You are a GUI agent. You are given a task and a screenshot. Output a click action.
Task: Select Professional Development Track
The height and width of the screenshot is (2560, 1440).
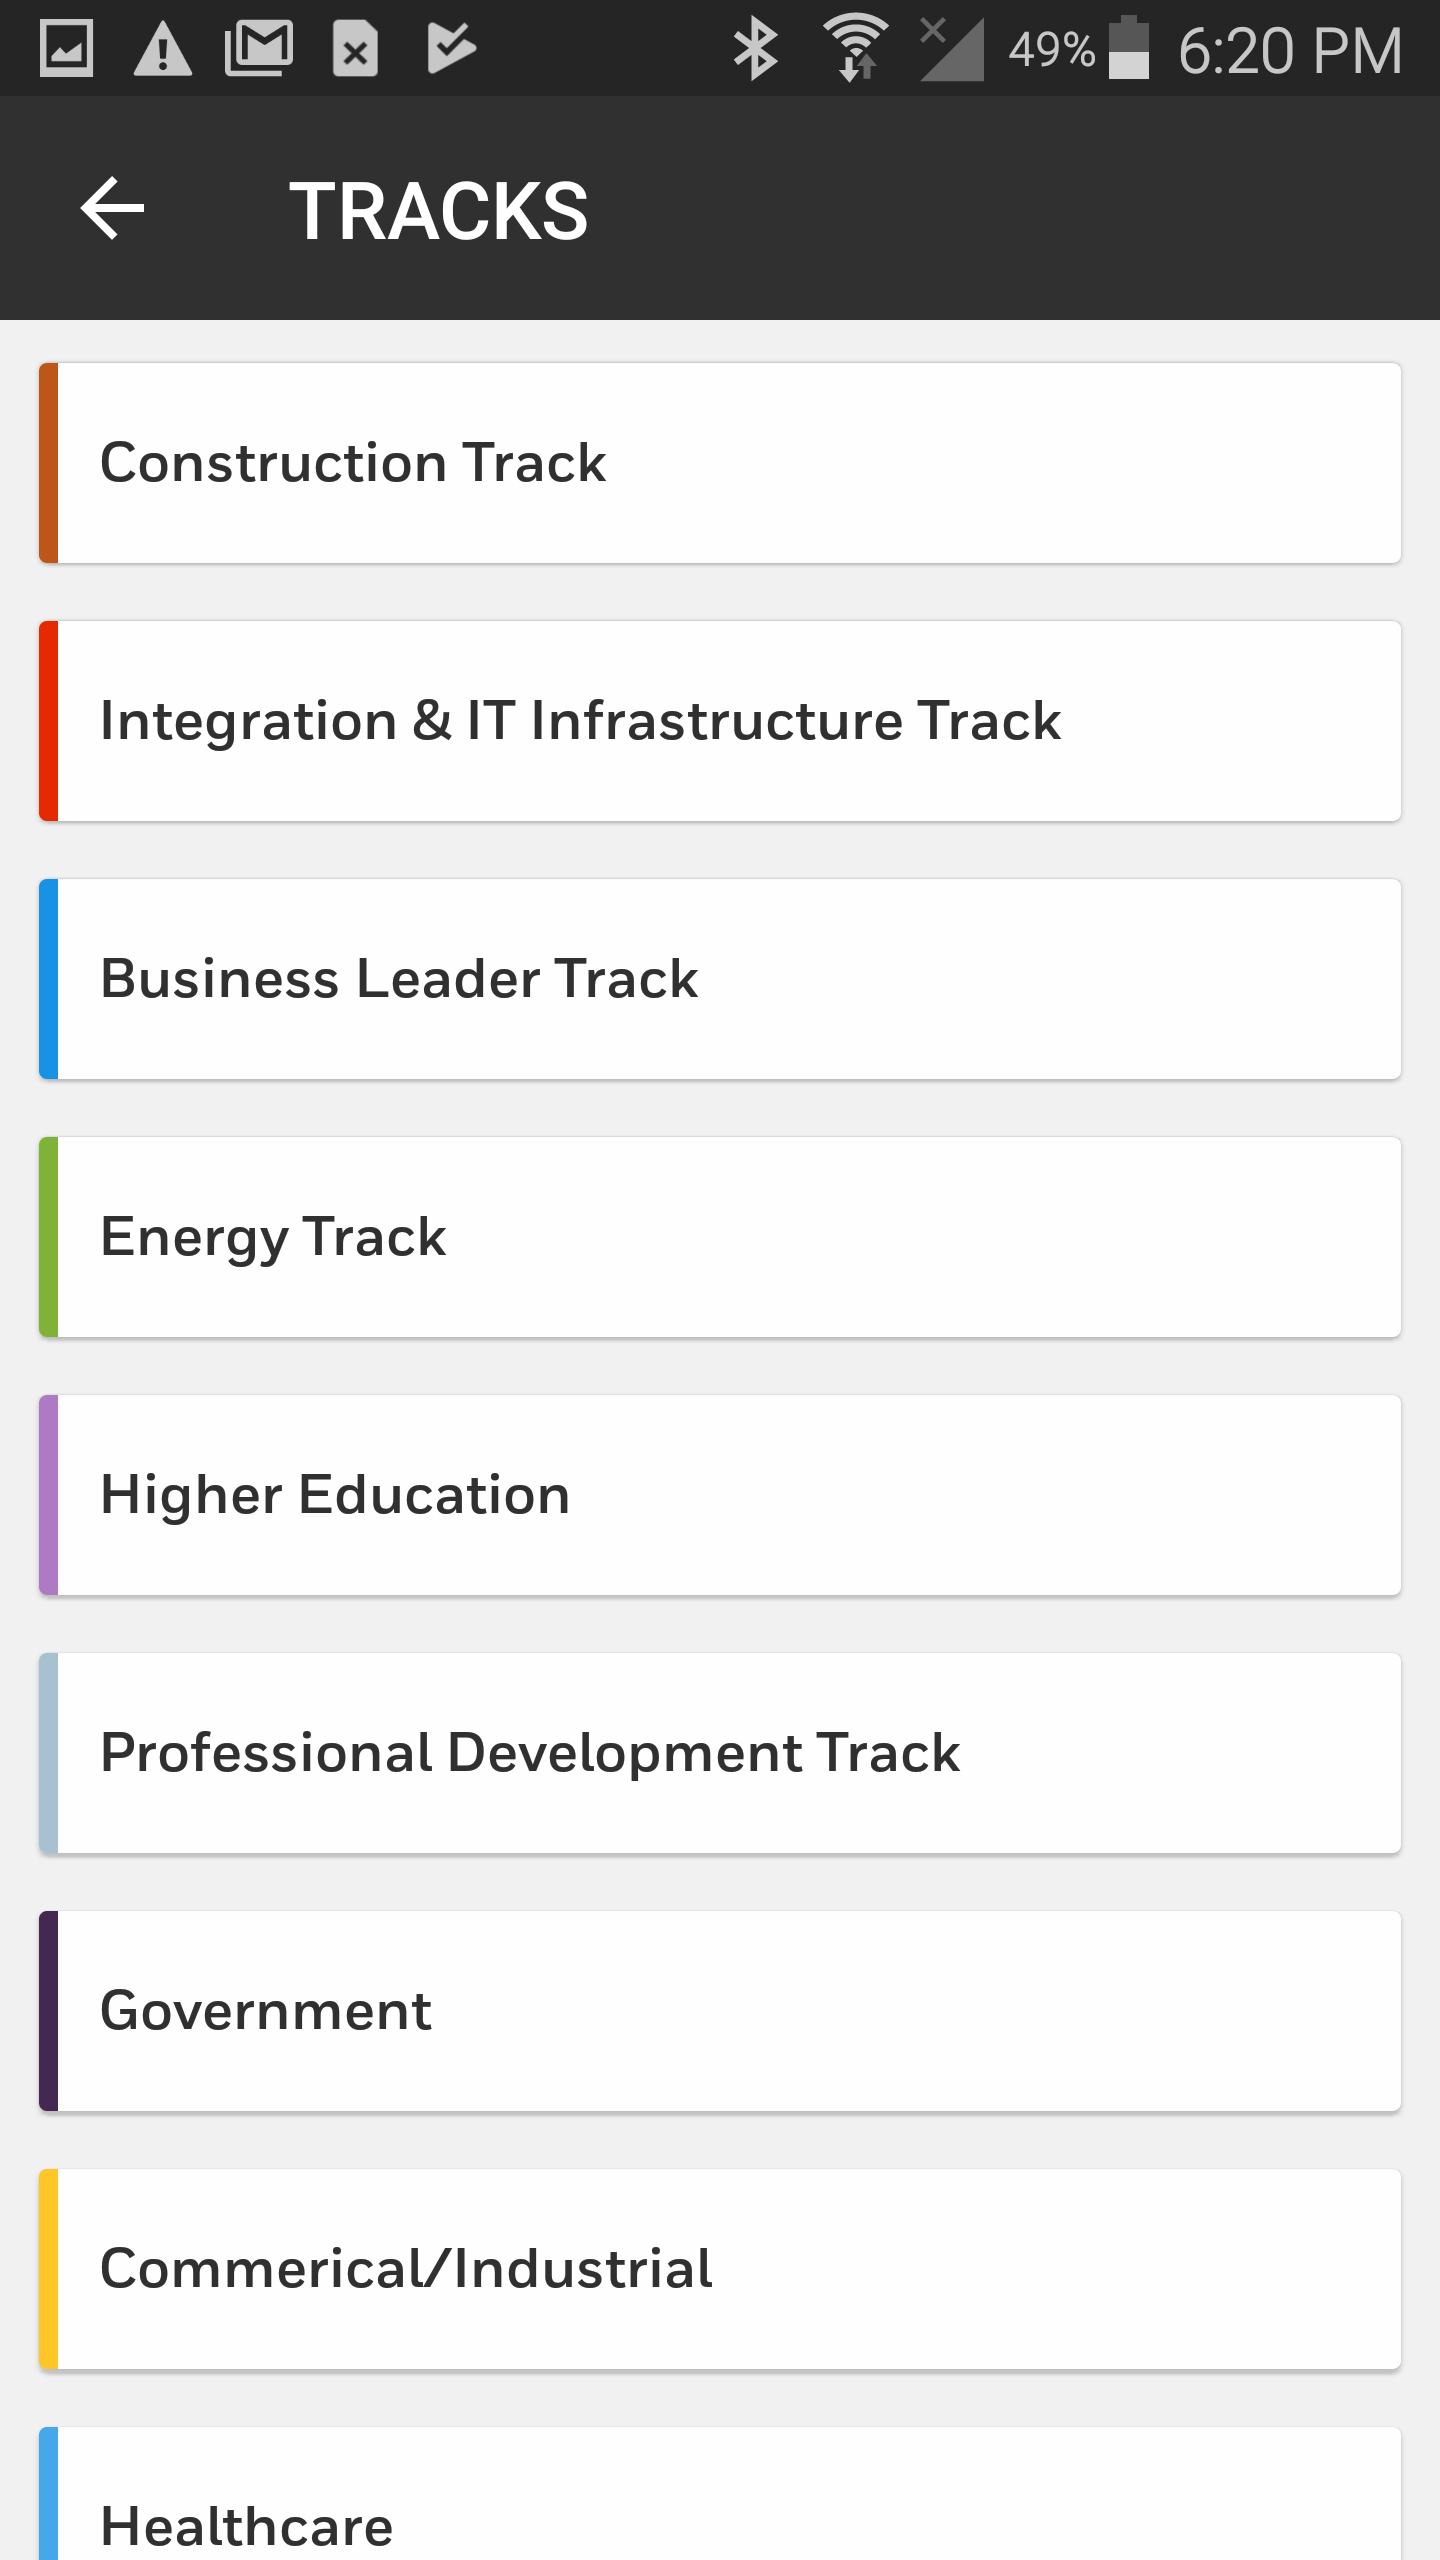[x=720, y=1753]
